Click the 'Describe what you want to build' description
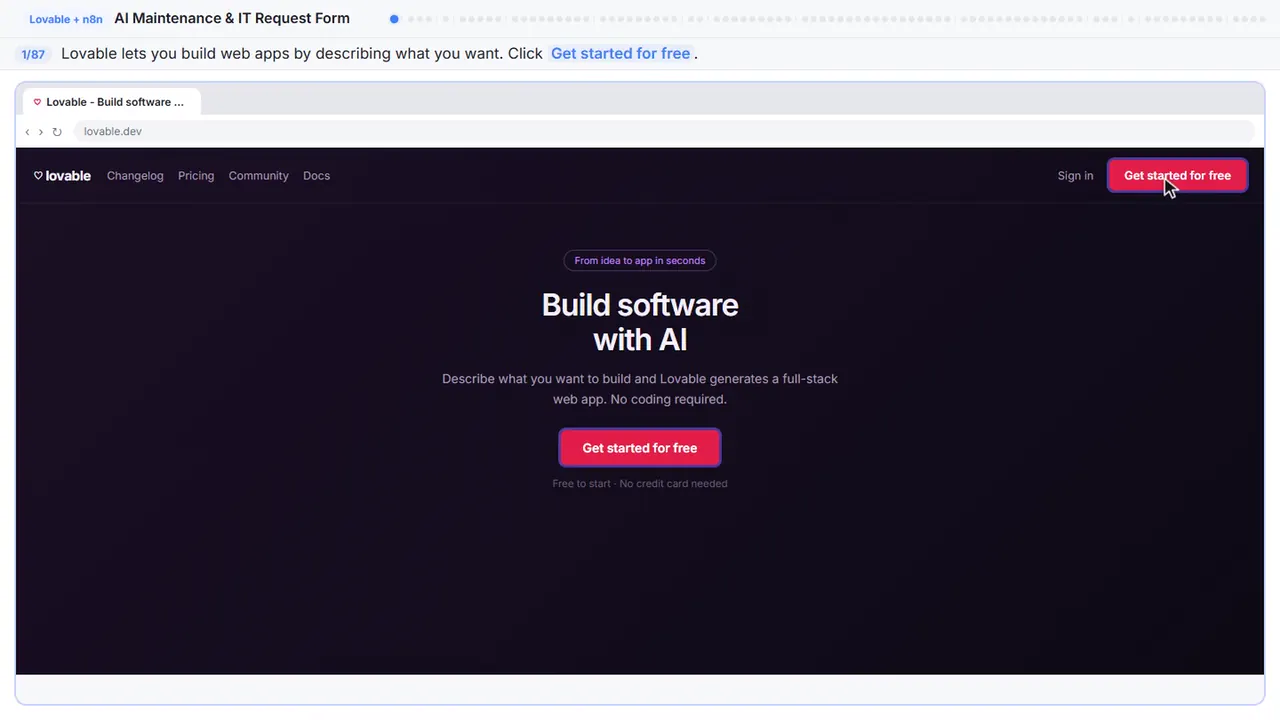The width and height of the screenshot is (1280, 720). [640, 389]
